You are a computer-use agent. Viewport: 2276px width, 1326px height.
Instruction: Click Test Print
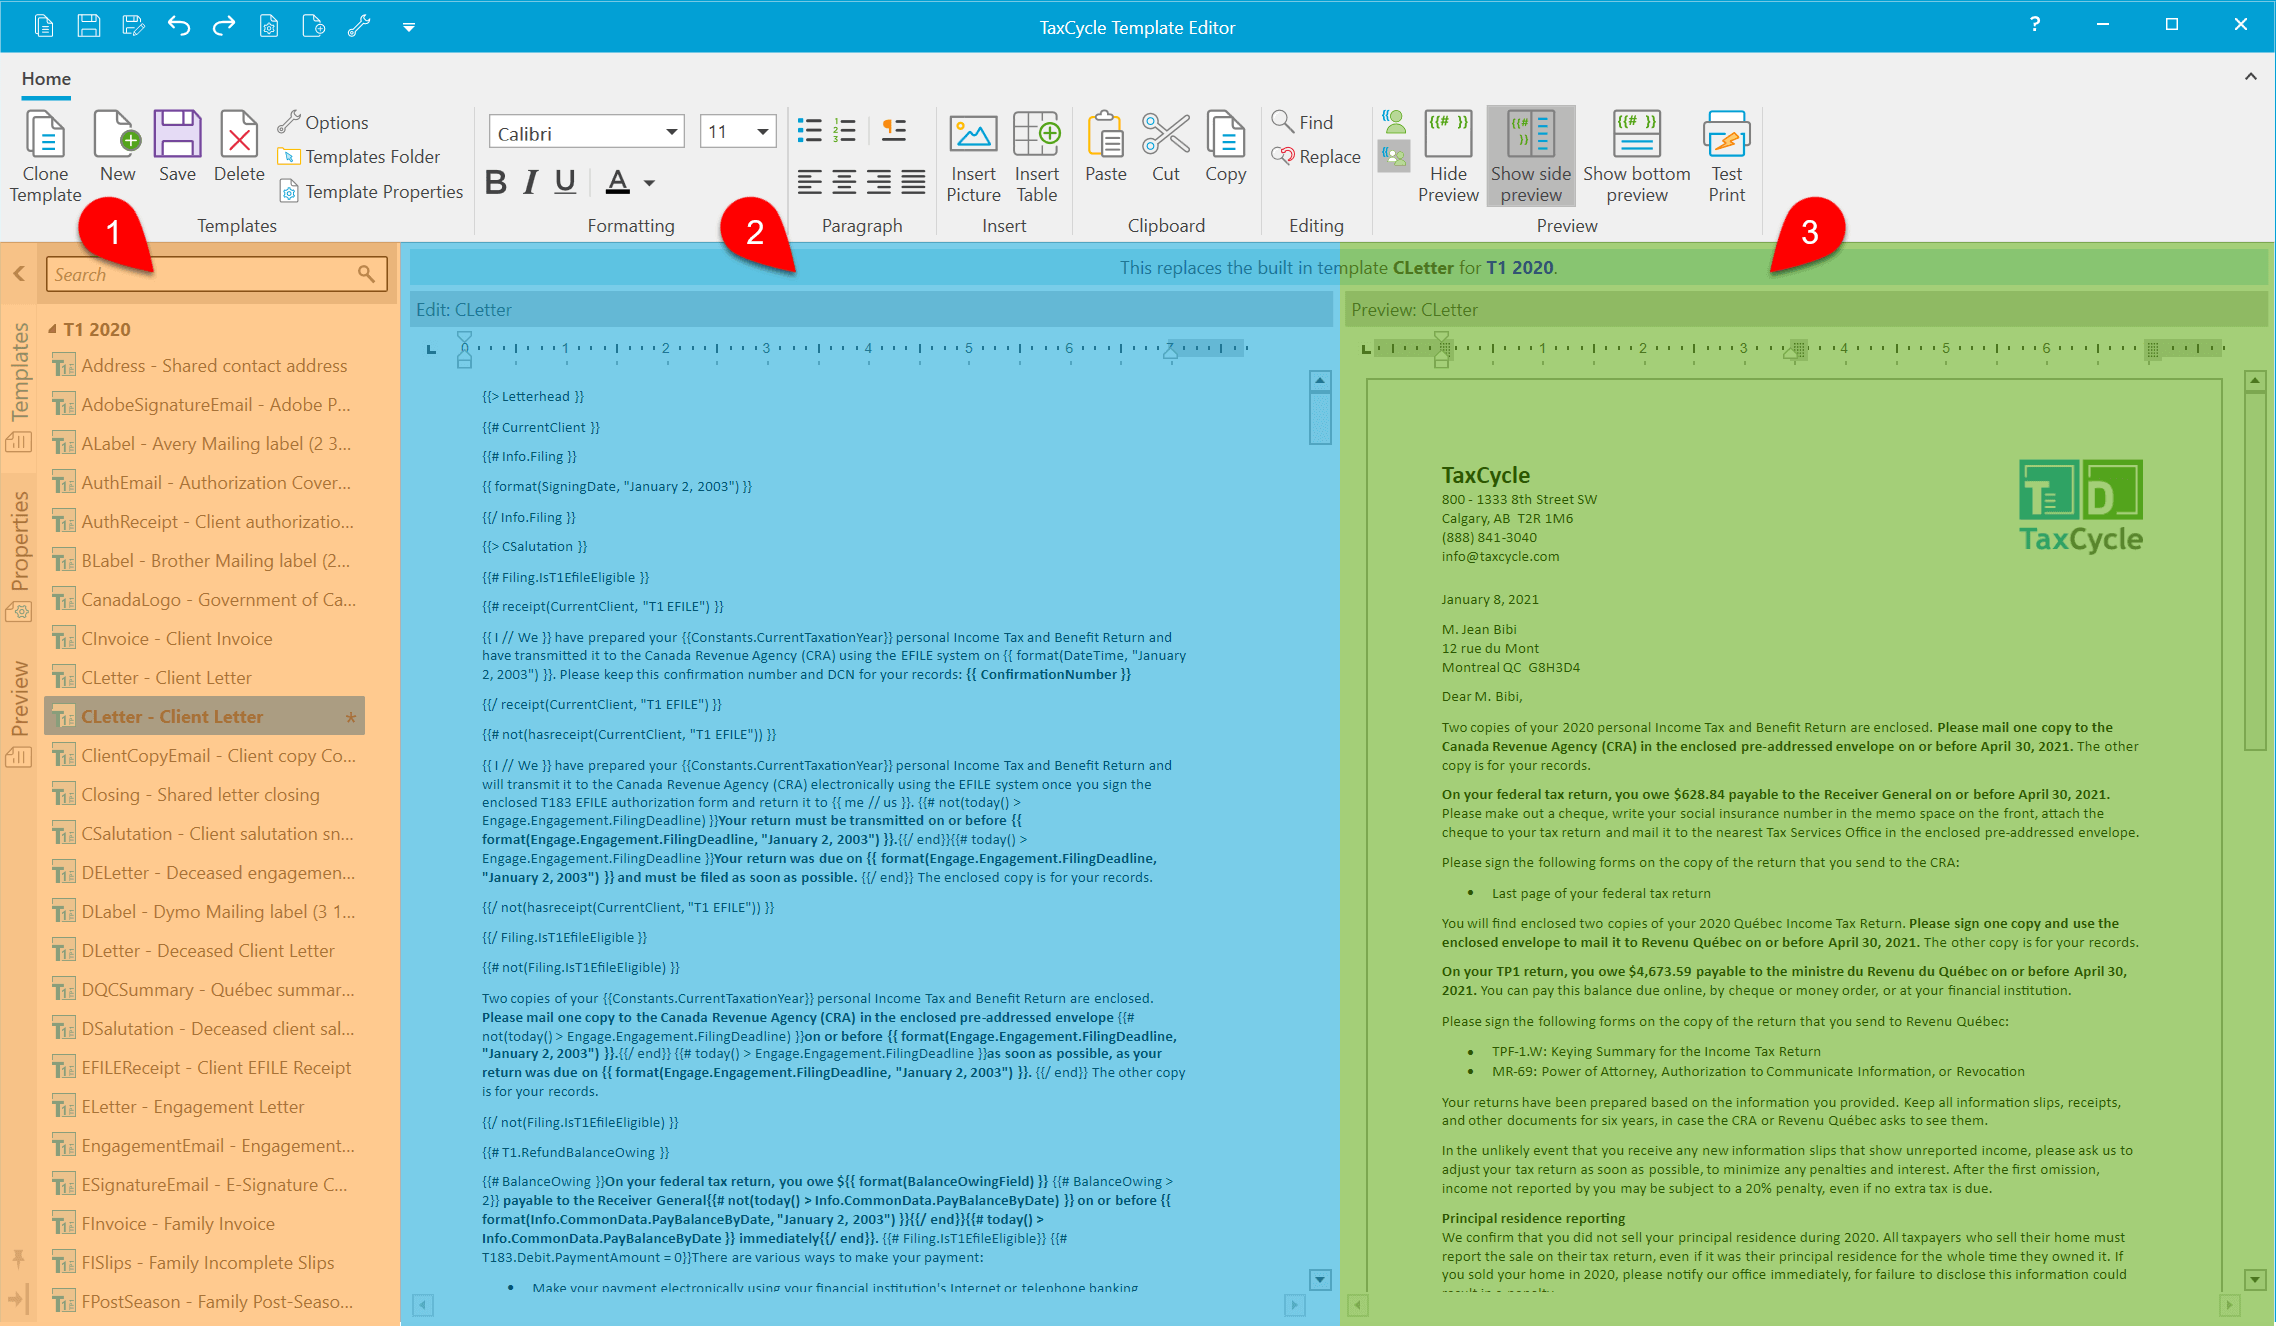pyautogui.click(x=1727, y=157)
